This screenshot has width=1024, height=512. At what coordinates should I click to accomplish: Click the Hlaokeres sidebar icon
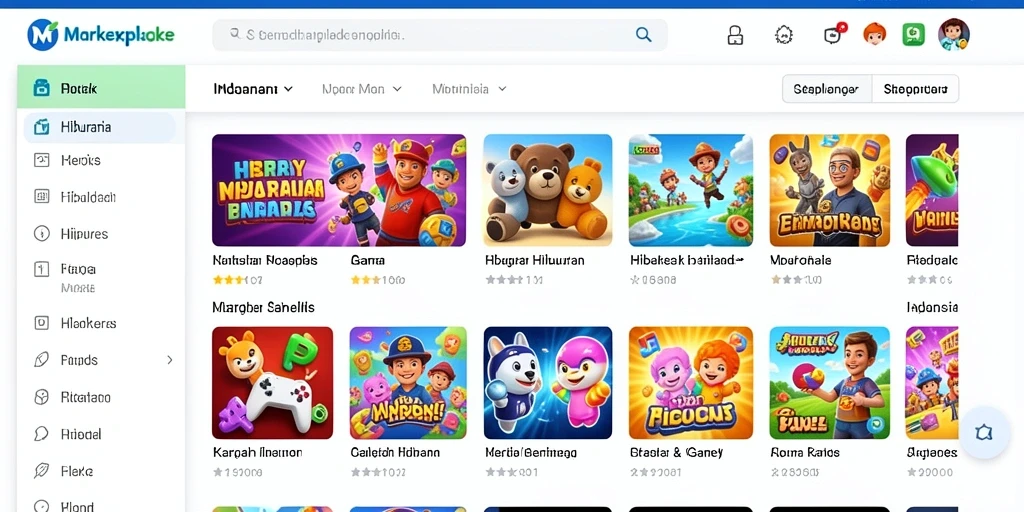pyautogui.click(x=41, y=323)
